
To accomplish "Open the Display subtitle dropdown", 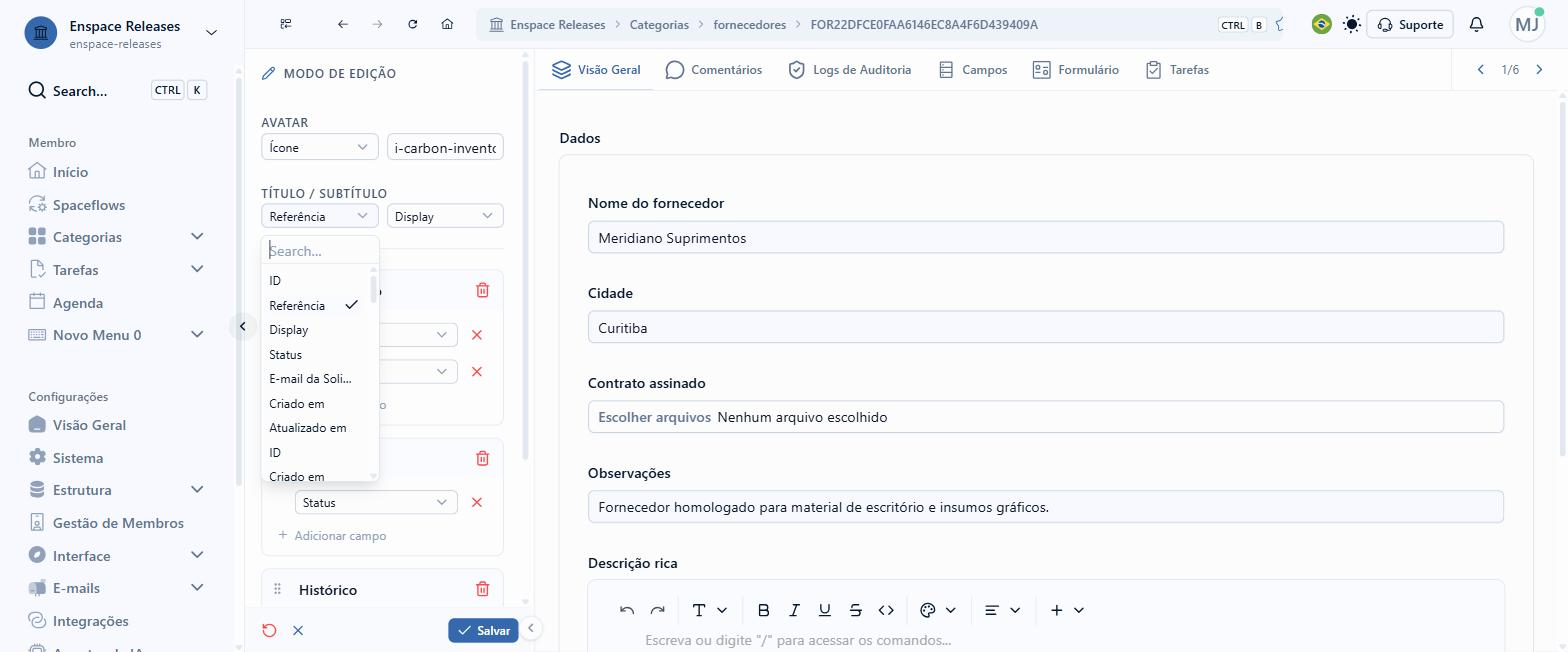I will click(445, 216).
